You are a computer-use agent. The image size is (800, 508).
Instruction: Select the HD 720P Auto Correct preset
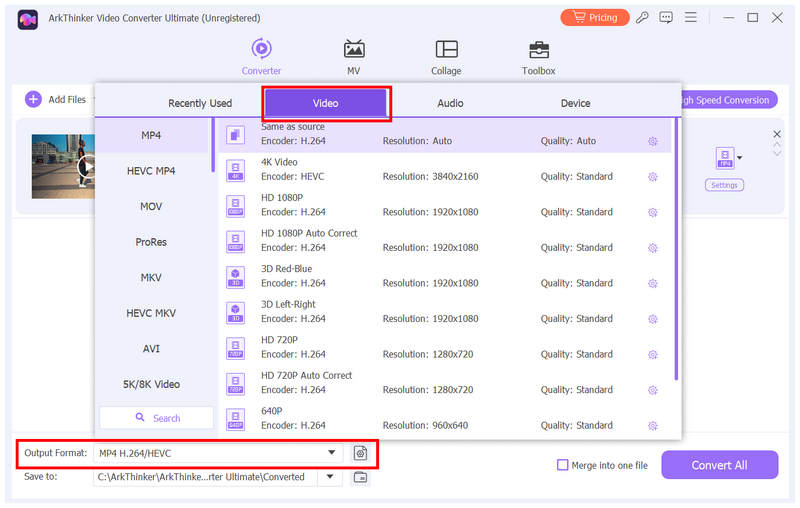coord(444,383)
